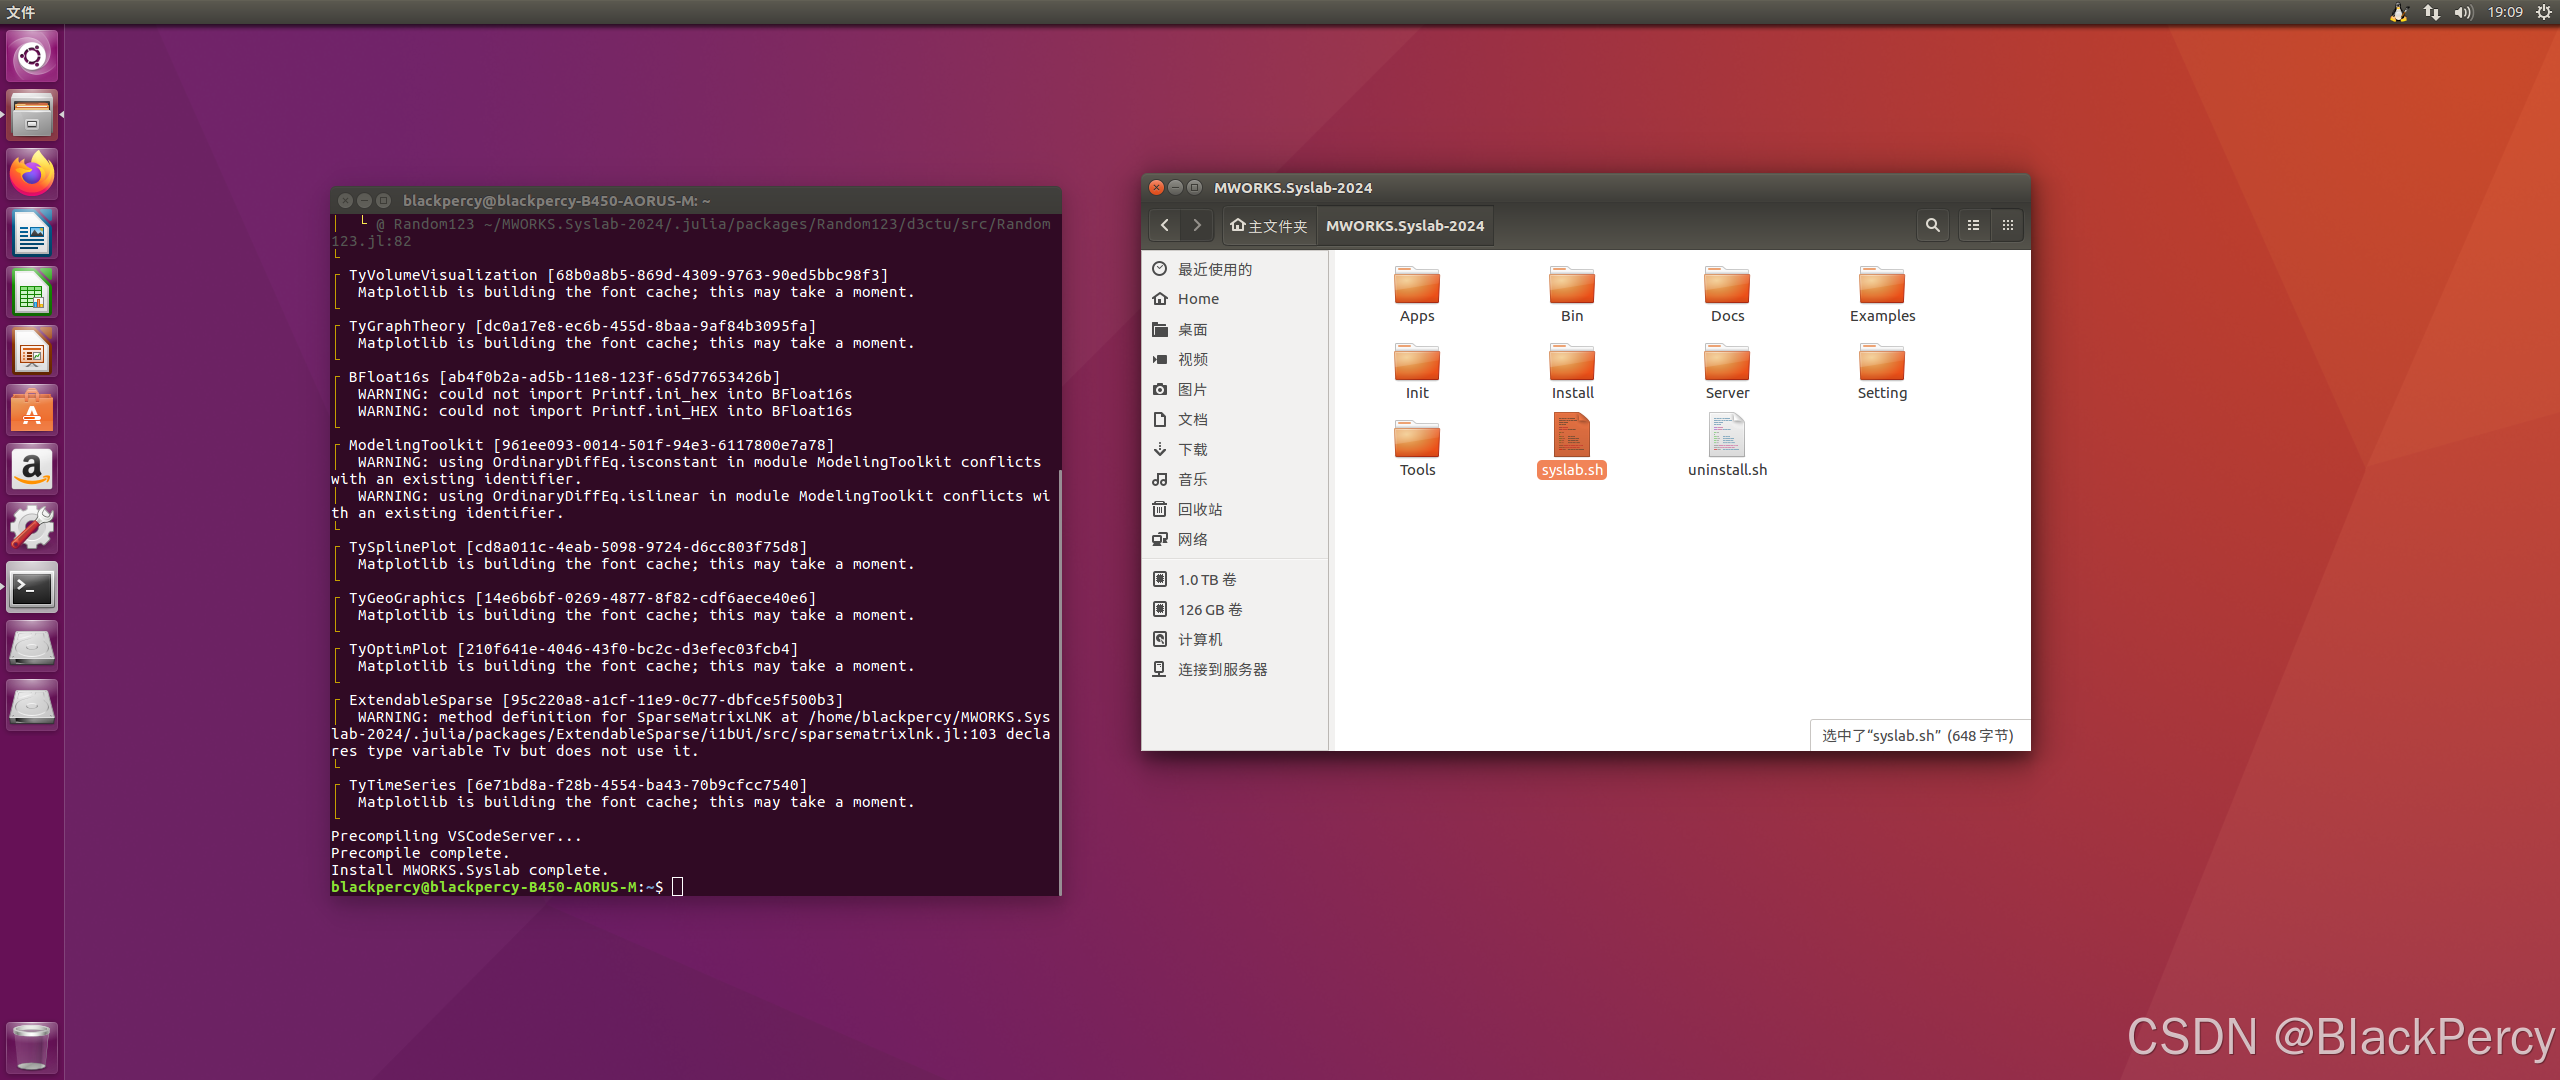
Task: Open 回收站 in the sidebar
Action: [x=1235, y=509]
